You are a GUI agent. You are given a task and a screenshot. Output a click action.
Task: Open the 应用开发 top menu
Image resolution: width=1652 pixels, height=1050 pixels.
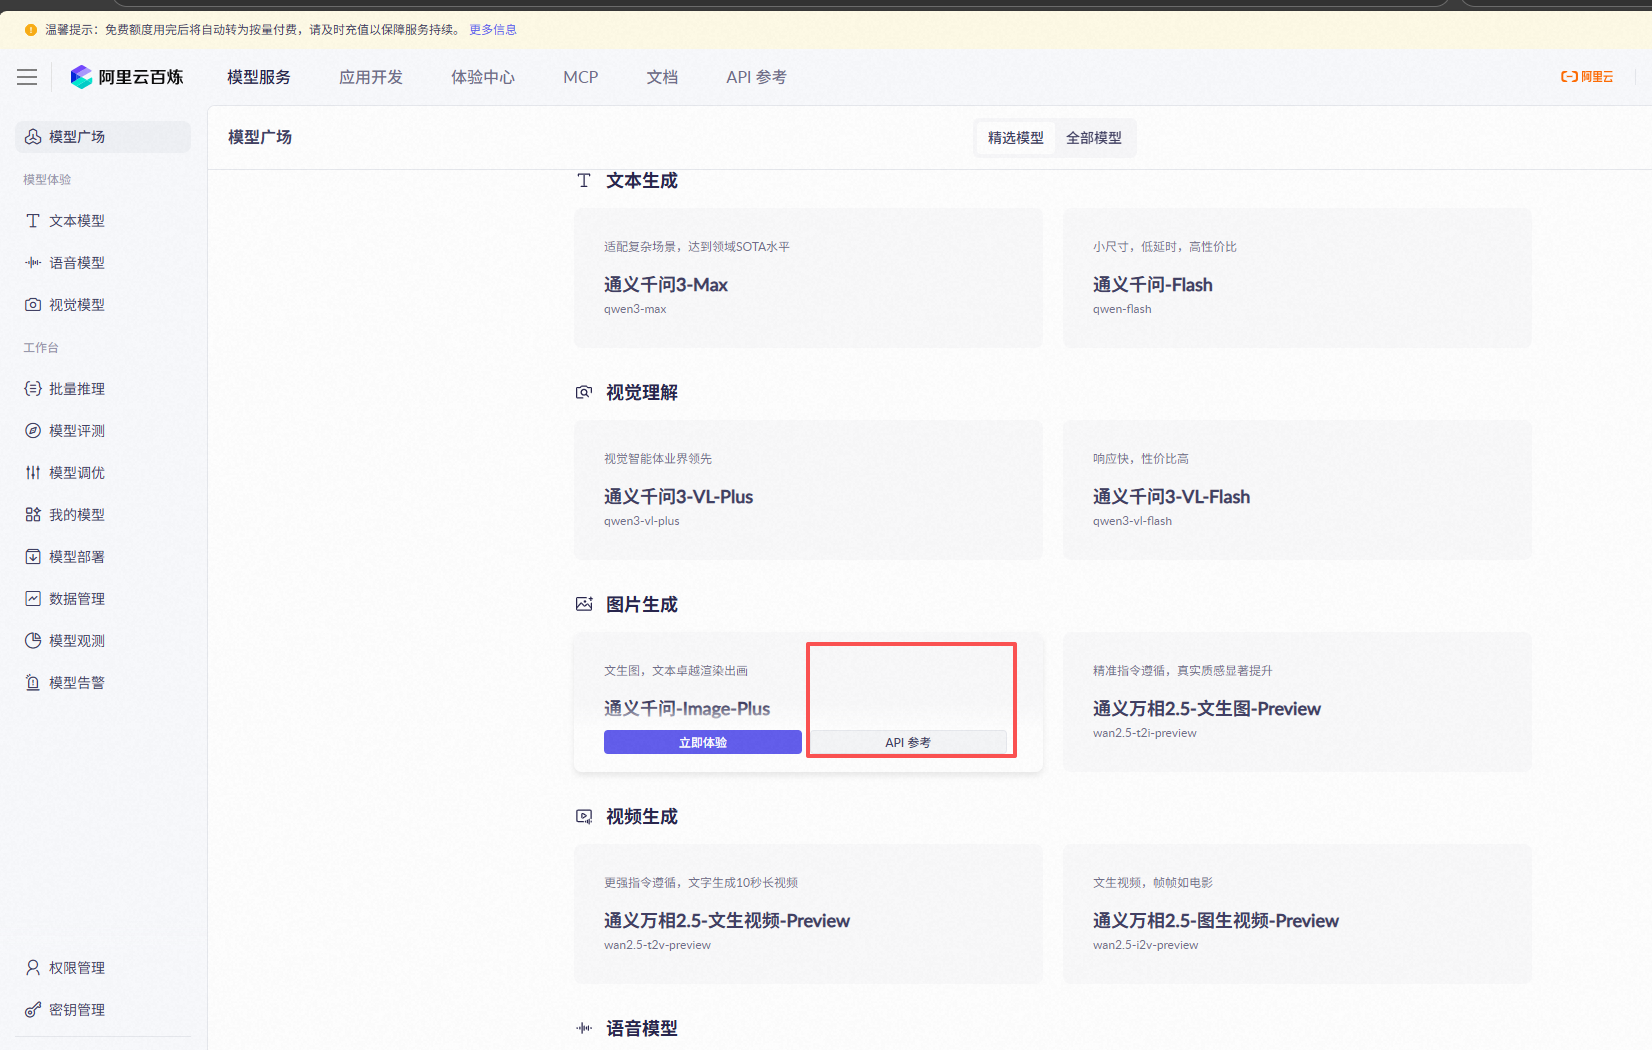tap(371, 77)
